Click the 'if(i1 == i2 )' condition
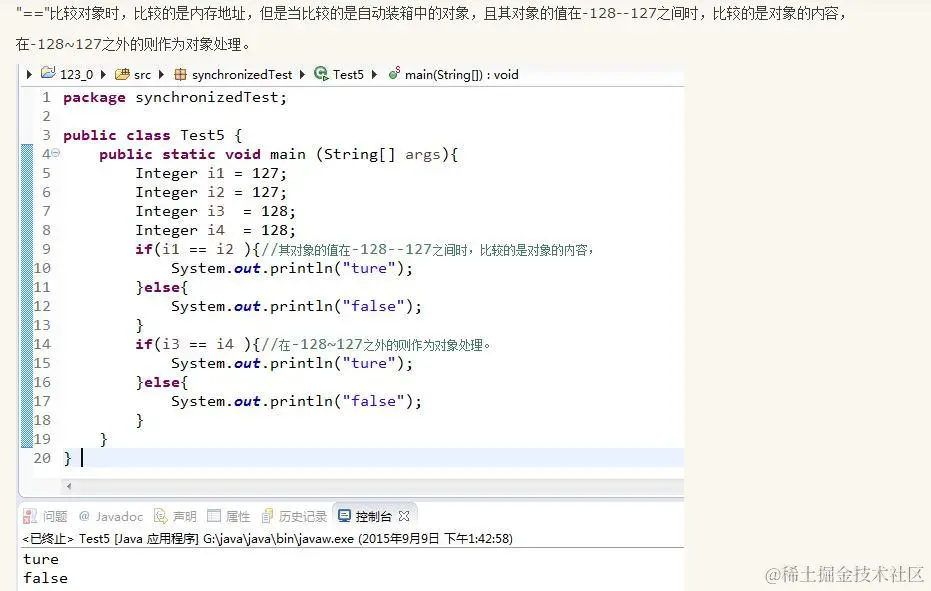 tap(193, 249)
